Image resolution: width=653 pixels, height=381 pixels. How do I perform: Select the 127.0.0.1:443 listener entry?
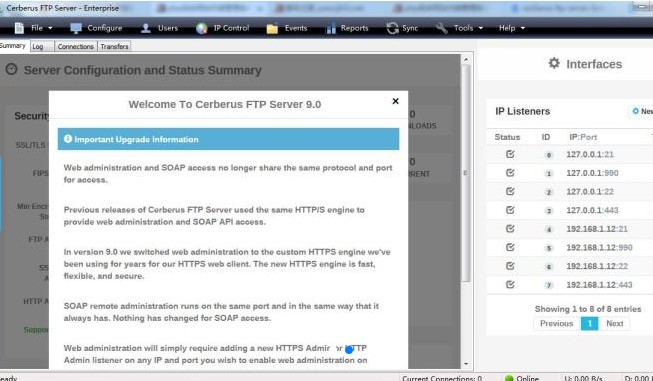(x=592, y=210)
